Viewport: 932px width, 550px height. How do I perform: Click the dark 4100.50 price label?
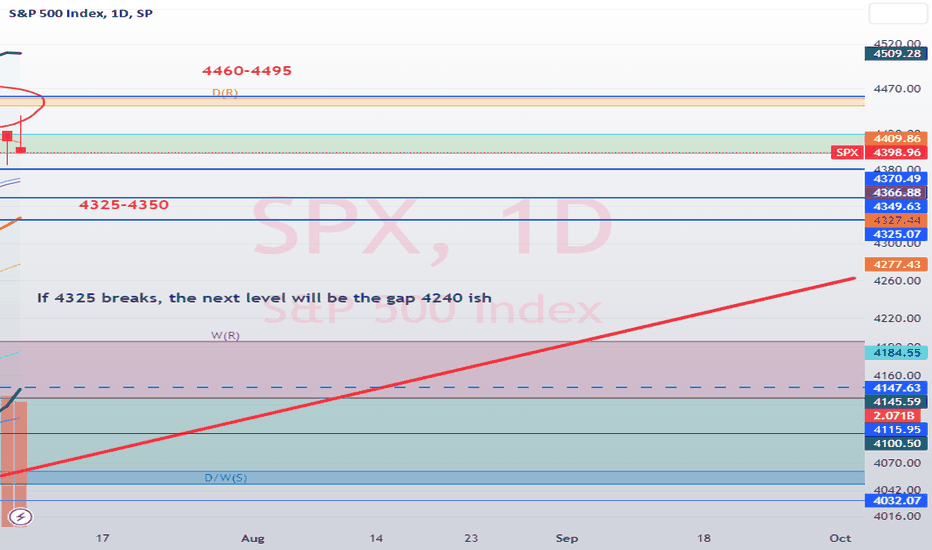(x=896, y=443)
